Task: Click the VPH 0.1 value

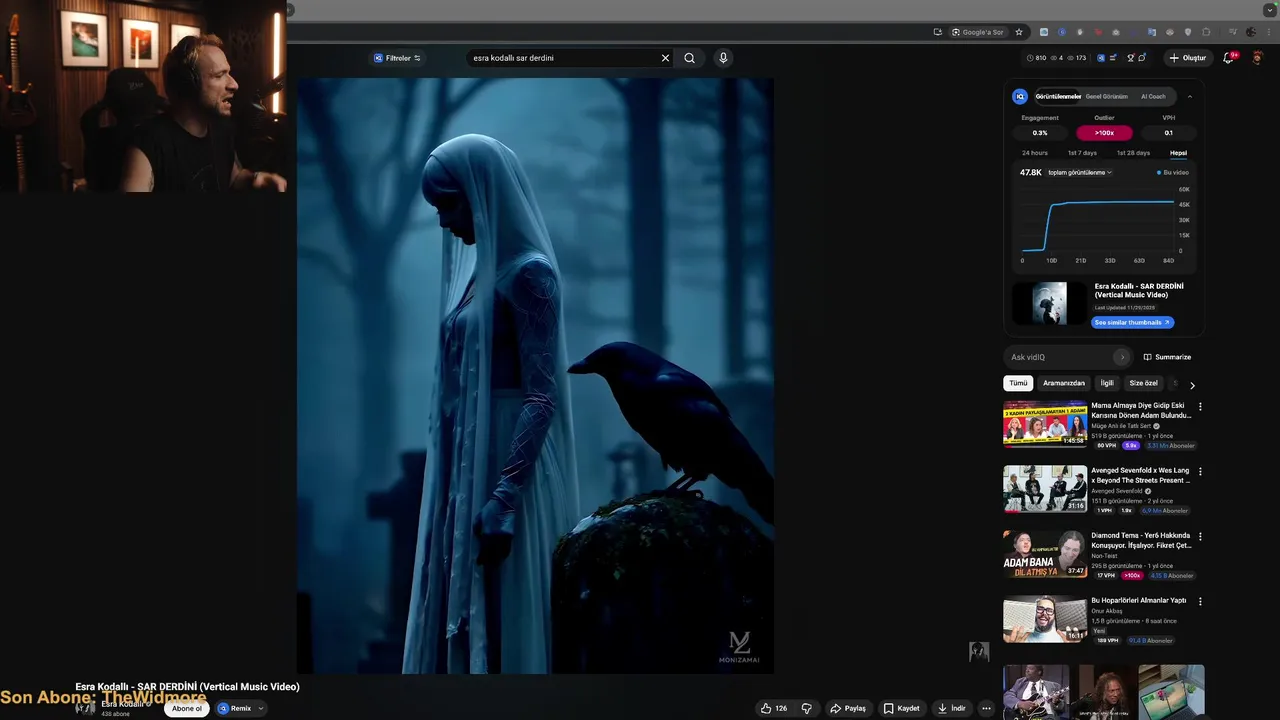Action: 1168,133
